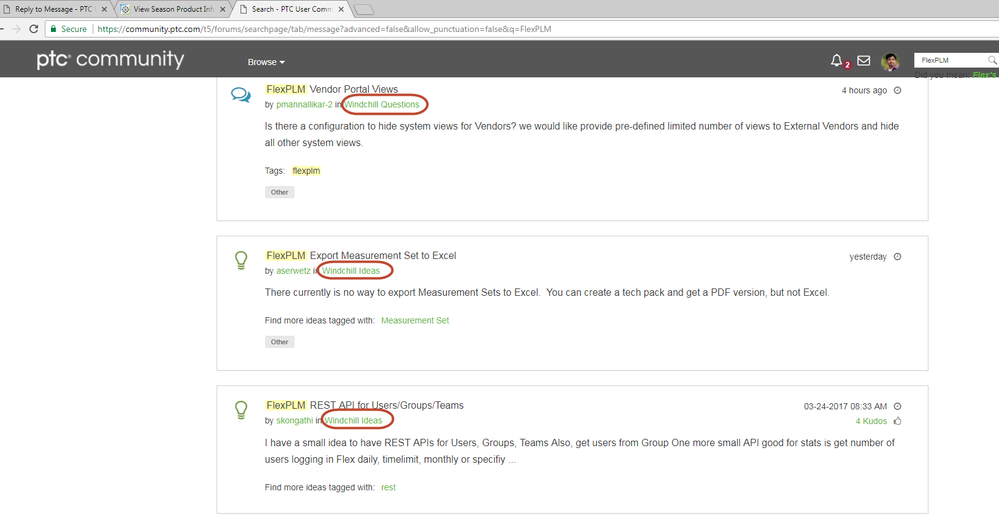Viewport: 999px width, 518px height.
Task: Open the user profile avatar
Action: (x=890, y=61)
